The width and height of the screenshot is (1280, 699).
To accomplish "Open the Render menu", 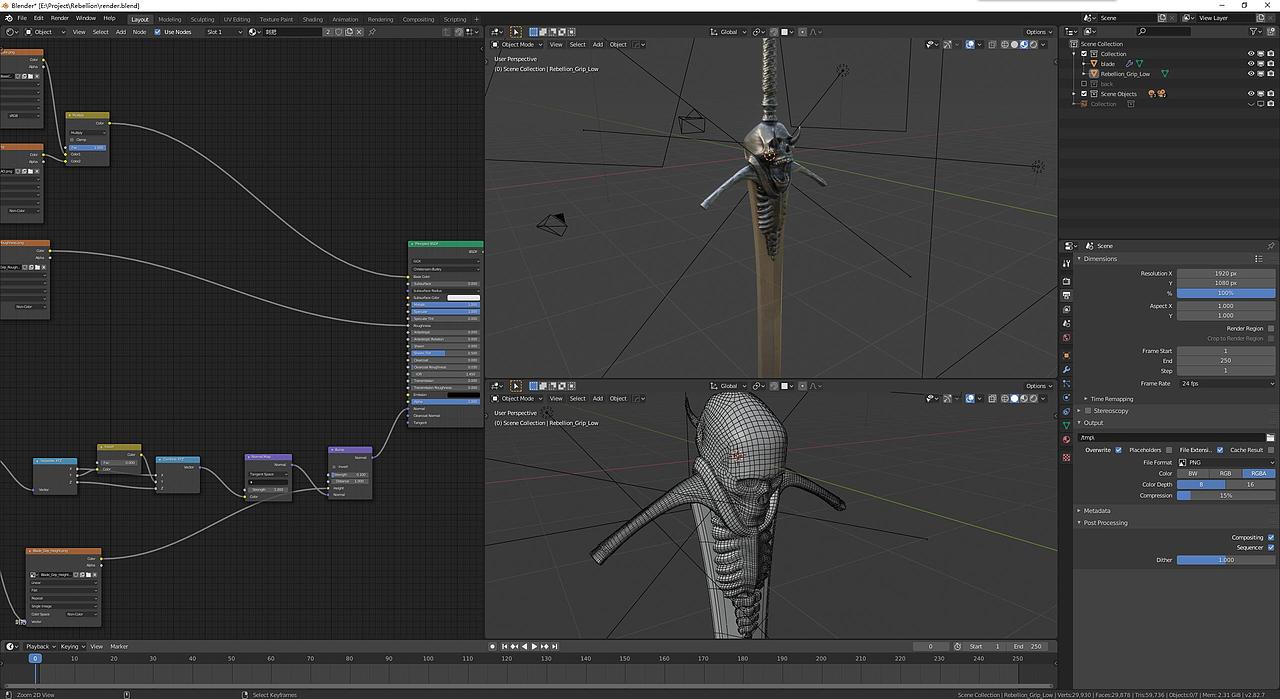I will pos(60,18).
